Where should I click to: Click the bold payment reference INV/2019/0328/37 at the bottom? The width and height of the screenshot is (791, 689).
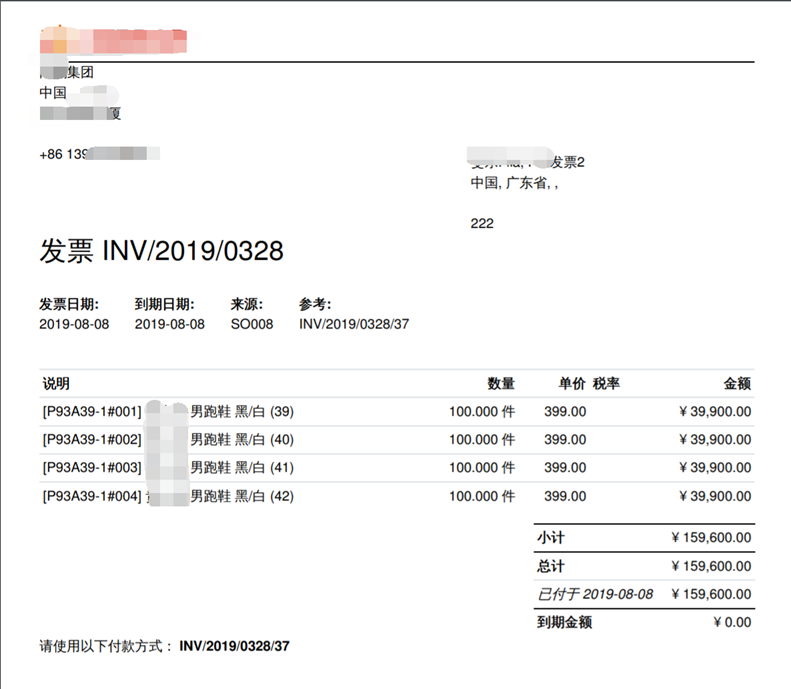pos(234,646)
